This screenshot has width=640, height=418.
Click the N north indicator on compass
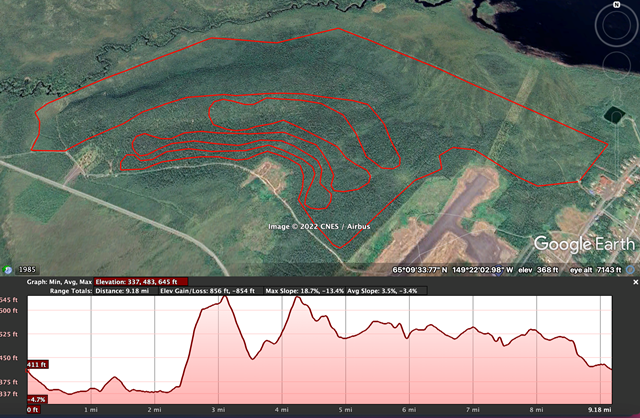tap(616, 6)
